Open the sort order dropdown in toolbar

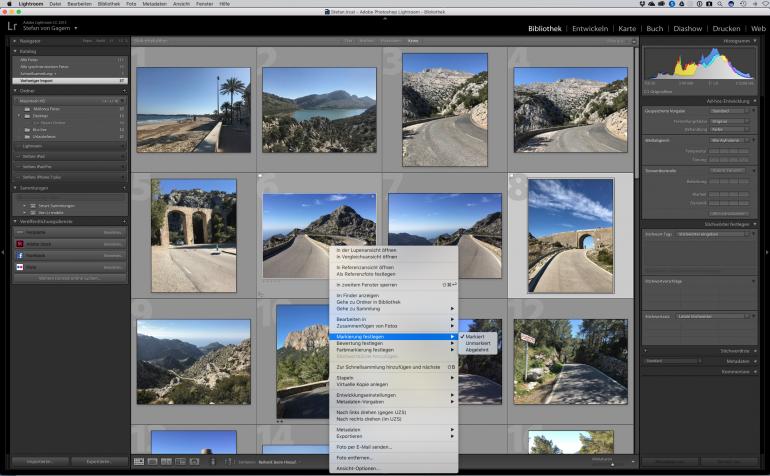click(278, 462)
